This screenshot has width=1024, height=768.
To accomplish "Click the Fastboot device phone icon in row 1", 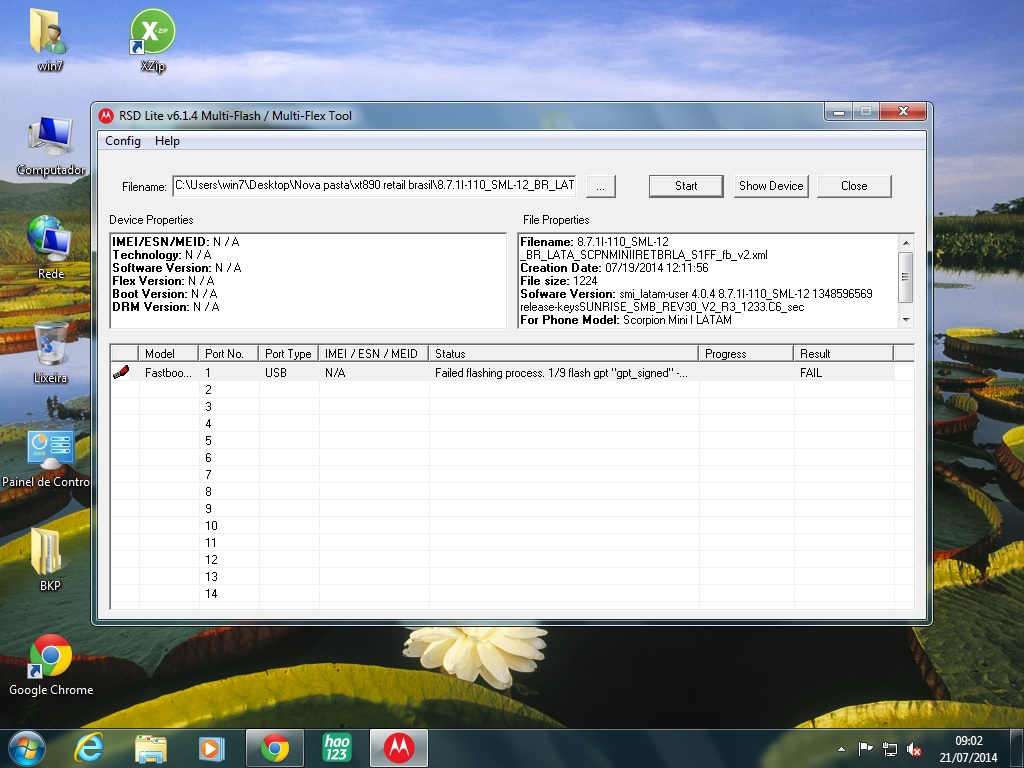I will coord(122,372).
